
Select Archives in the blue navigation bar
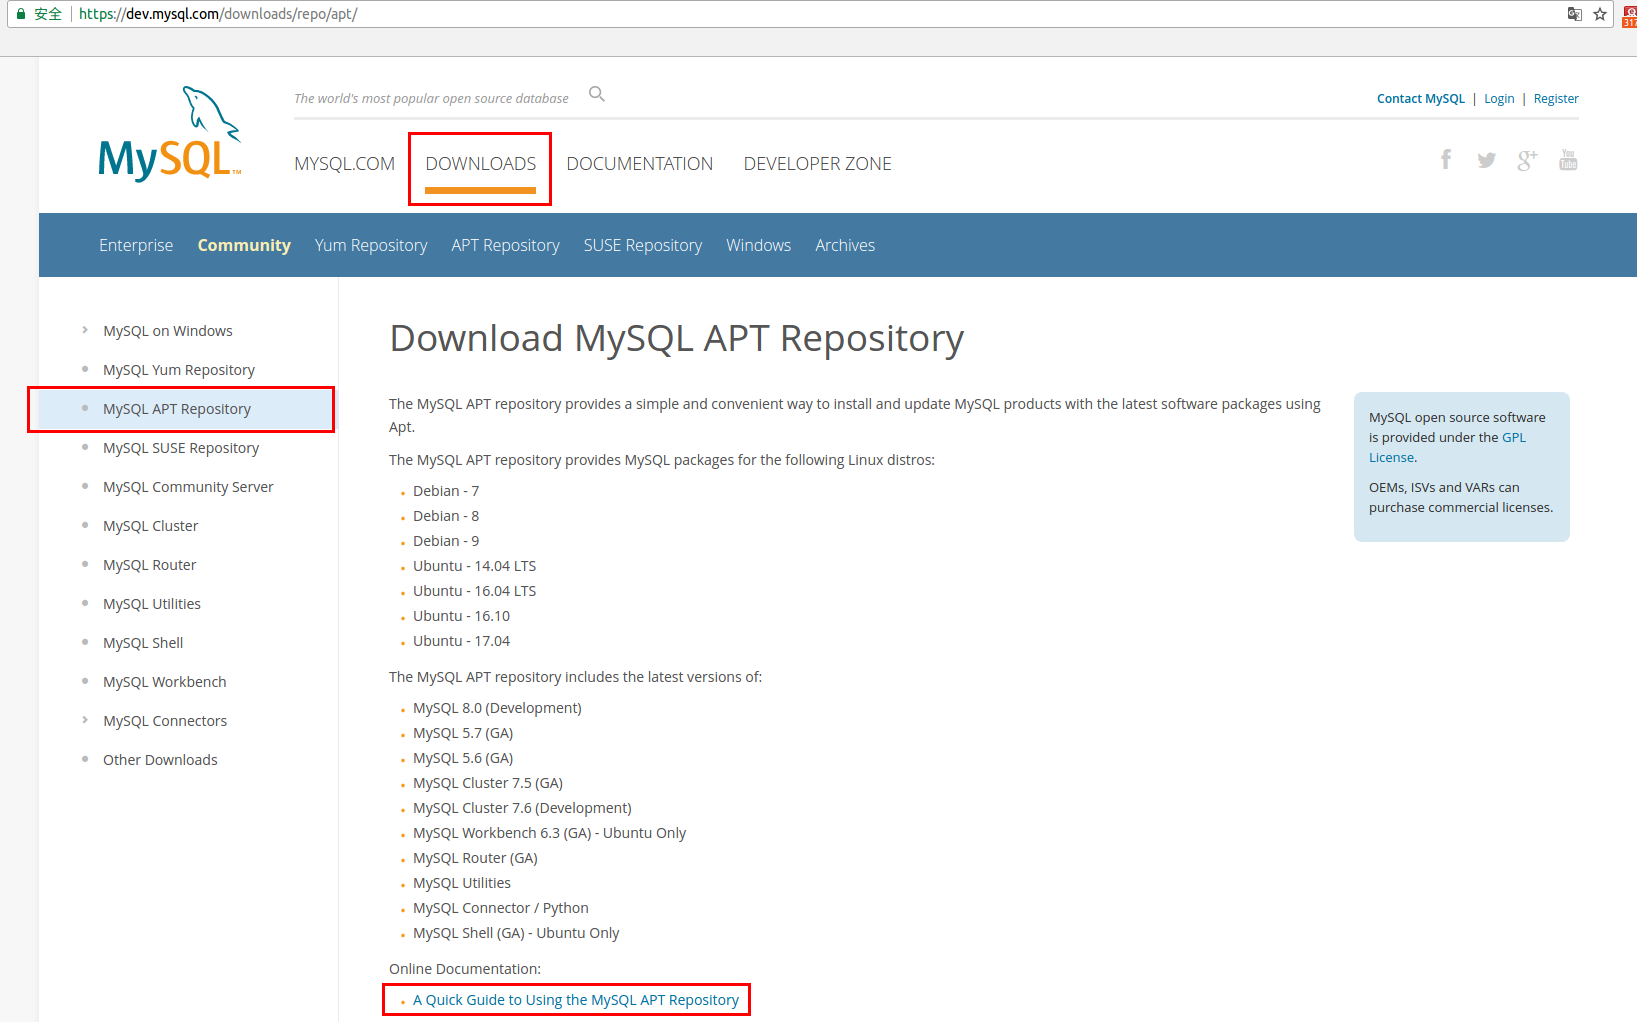click(x=845, y=245)
